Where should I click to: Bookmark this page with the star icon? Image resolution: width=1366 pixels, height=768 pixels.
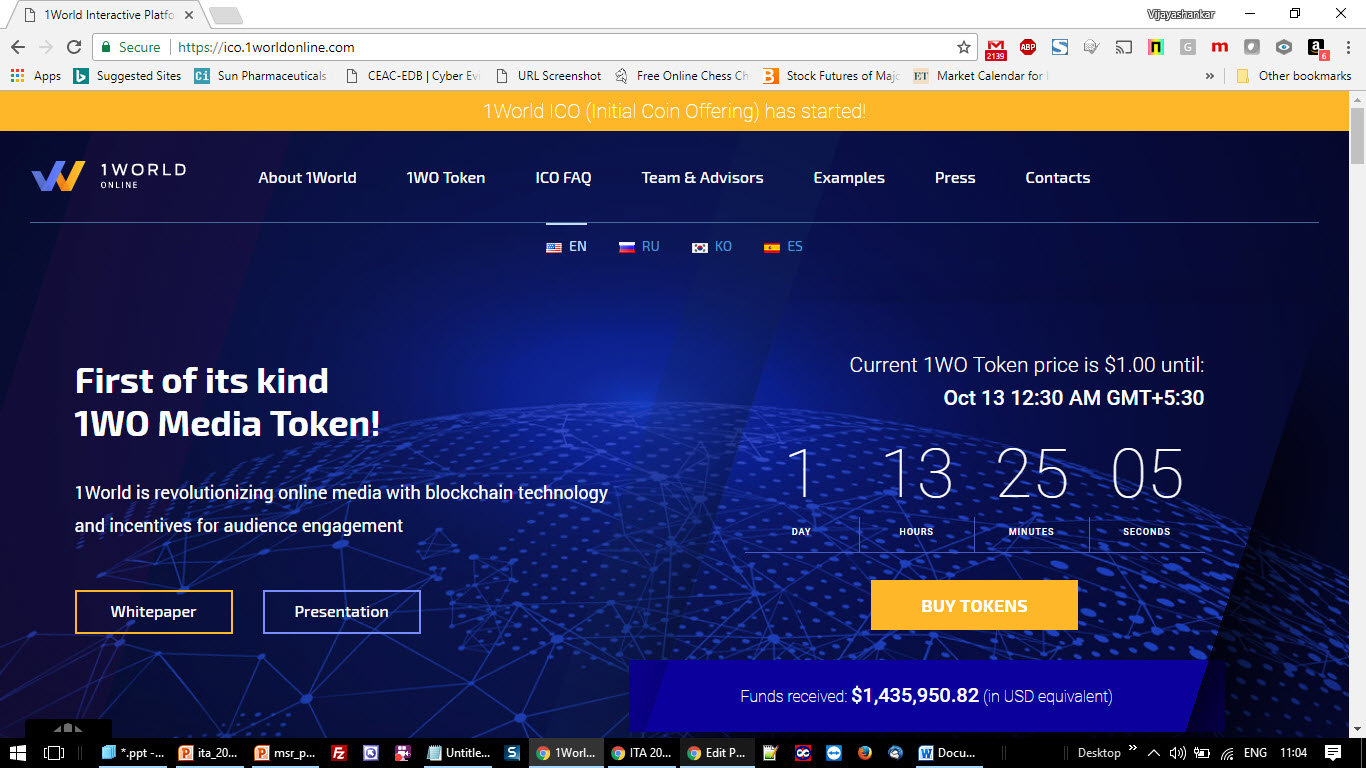[963, 47]
